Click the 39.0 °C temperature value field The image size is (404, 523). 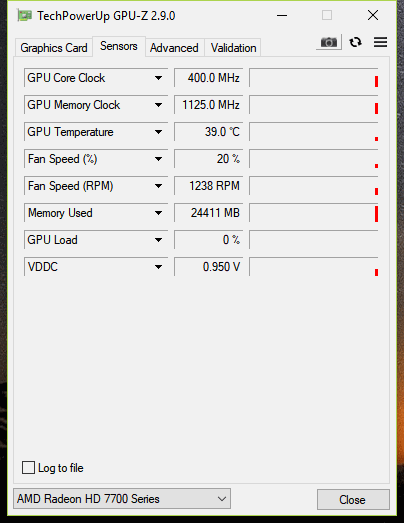click(x=209, y=132)
